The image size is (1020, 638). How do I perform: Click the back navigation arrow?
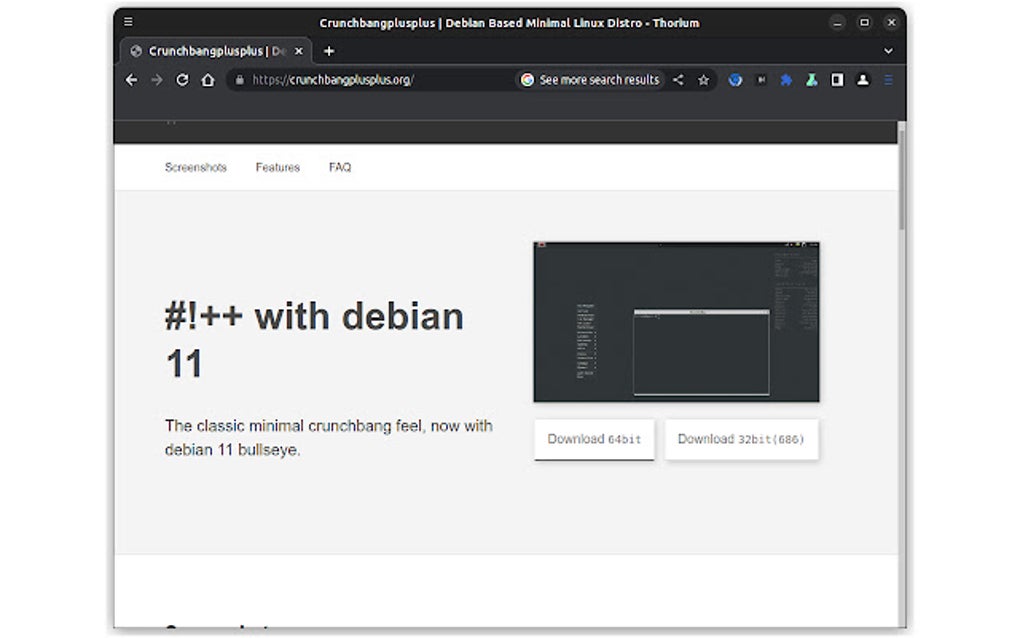pos(131,80)
